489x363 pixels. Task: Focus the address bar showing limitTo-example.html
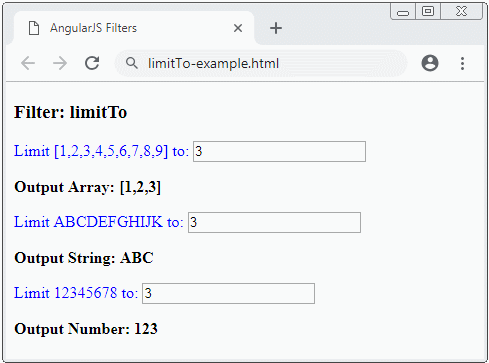(x=261, y=63)
